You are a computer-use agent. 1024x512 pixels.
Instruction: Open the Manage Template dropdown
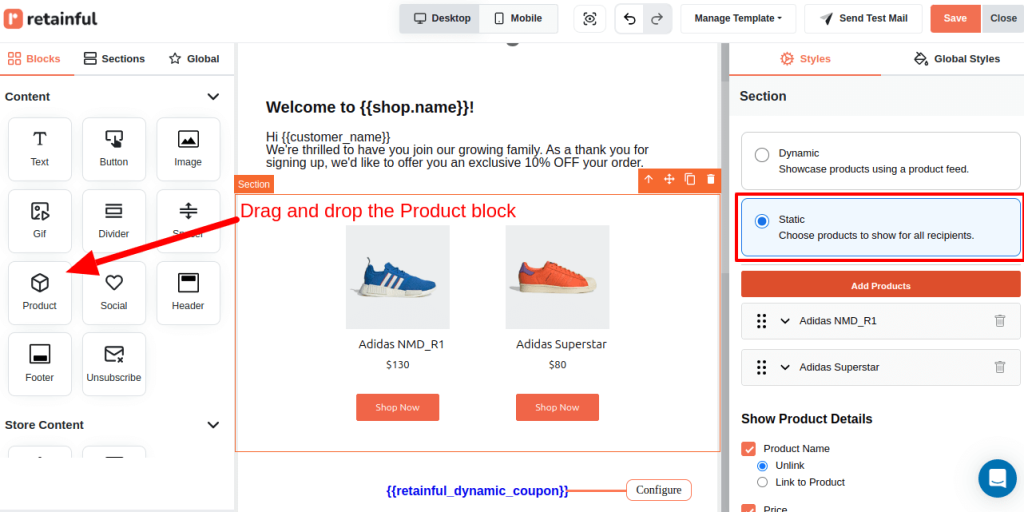(738, 18)
